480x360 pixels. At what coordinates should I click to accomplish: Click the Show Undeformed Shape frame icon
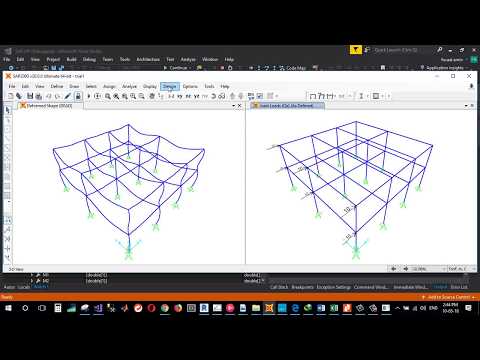click(x=313, y=96)
